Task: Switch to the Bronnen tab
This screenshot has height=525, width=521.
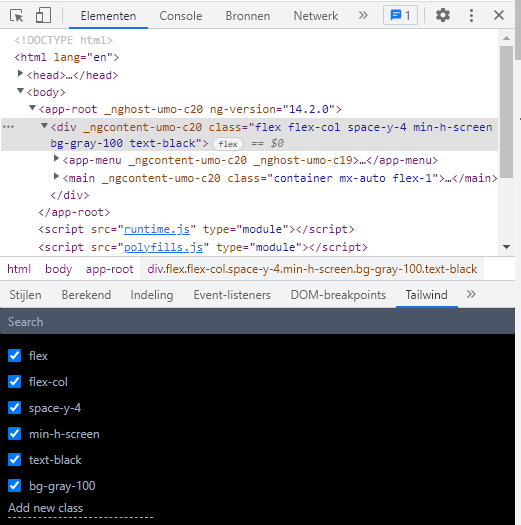Action: point(248,16)
